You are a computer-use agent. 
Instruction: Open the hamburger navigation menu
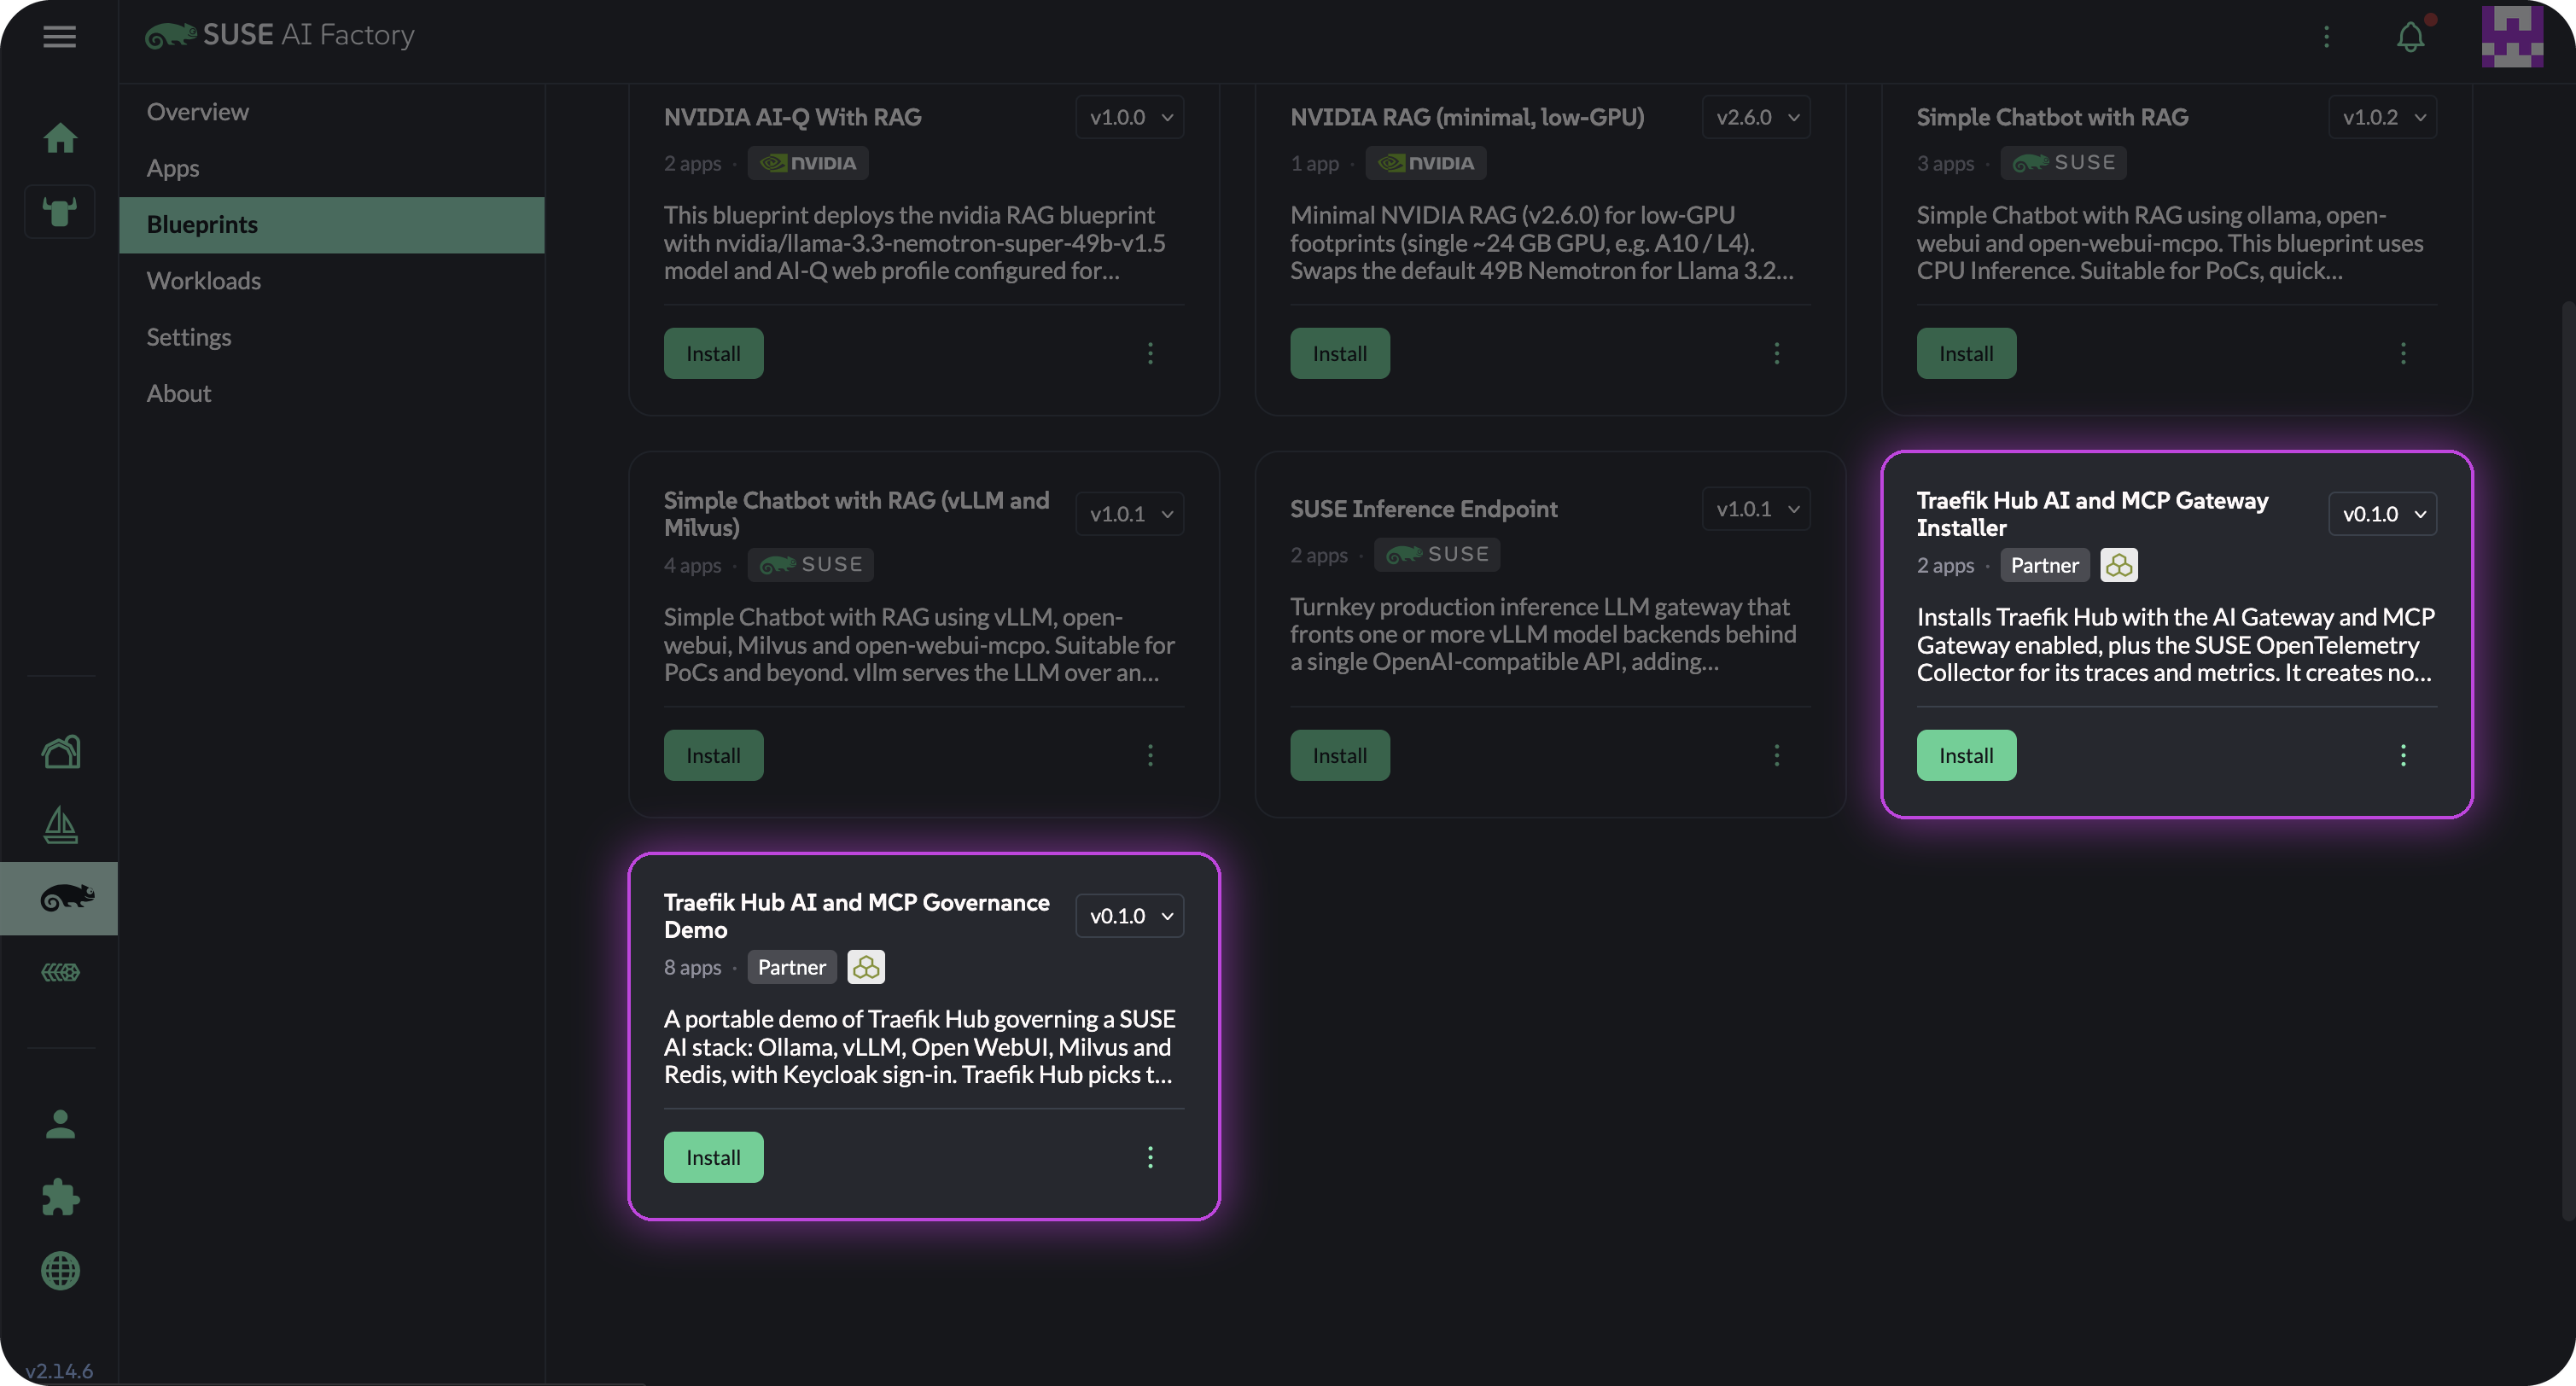click(x=59, y=36)
